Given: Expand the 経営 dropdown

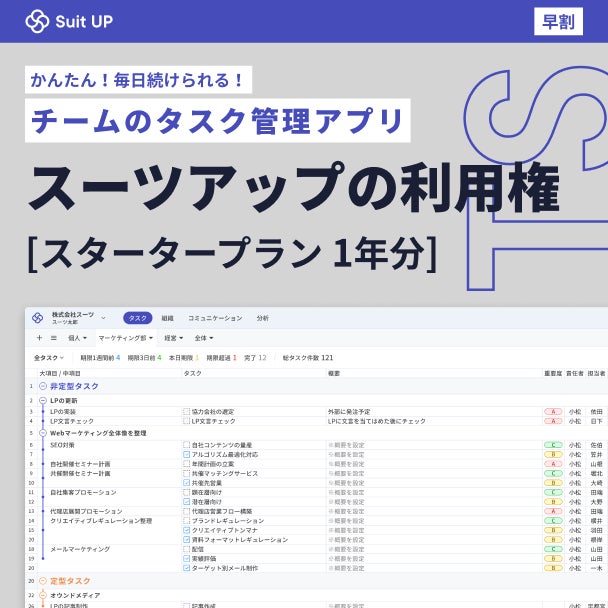Looking at the screenshot, I should point(173,338).
